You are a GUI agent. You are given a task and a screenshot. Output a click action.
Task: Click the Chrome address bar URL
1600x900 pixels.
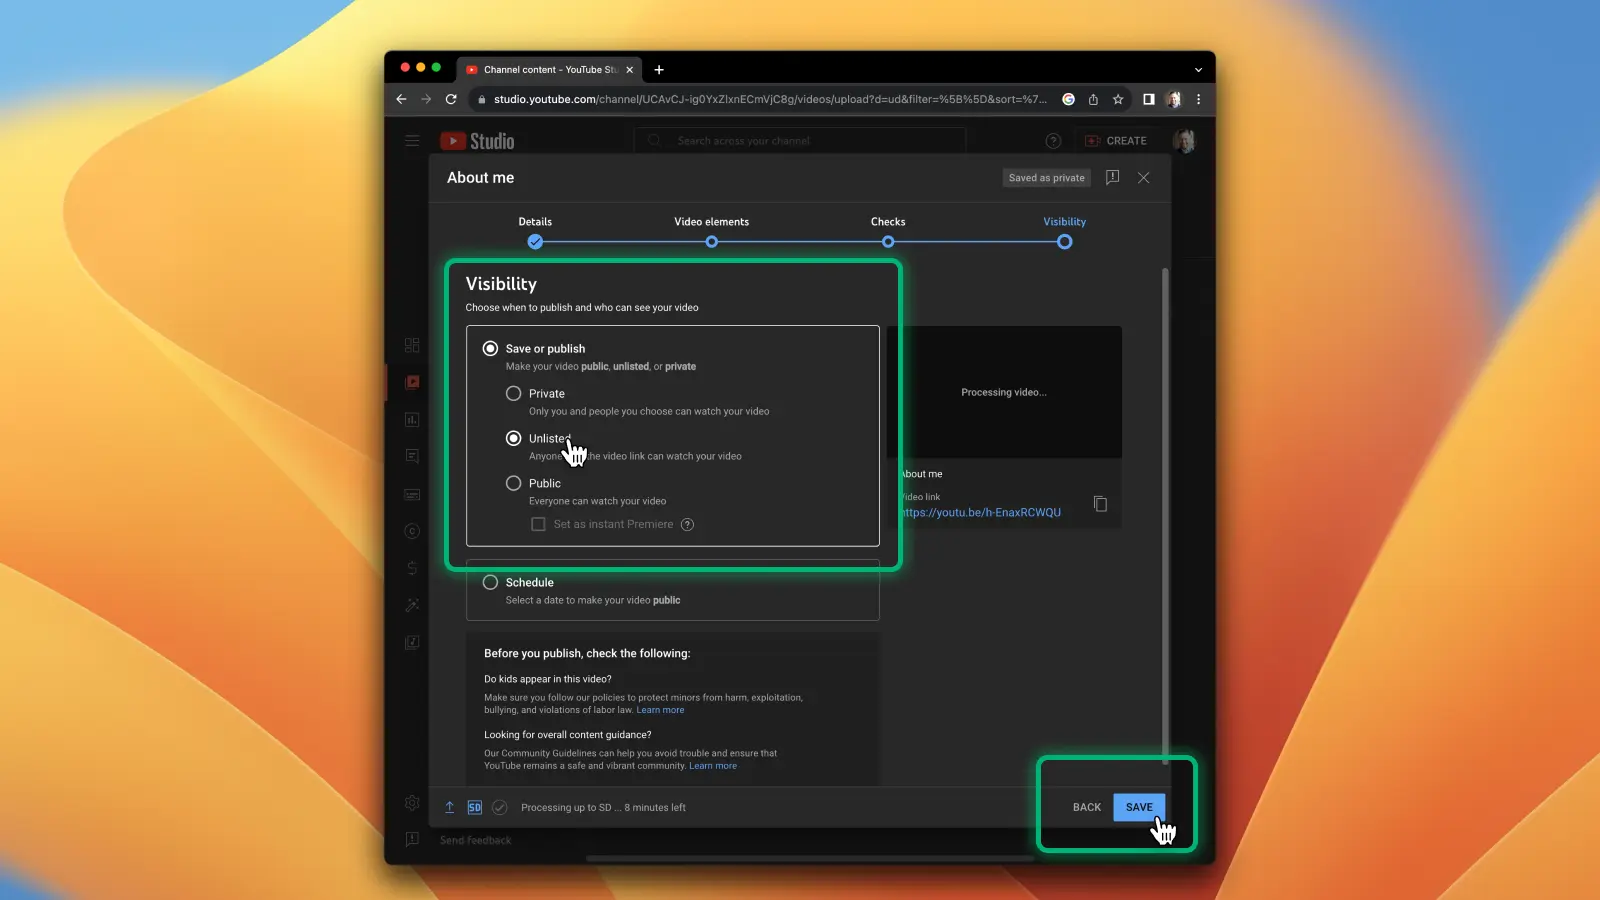pos(770,99)
